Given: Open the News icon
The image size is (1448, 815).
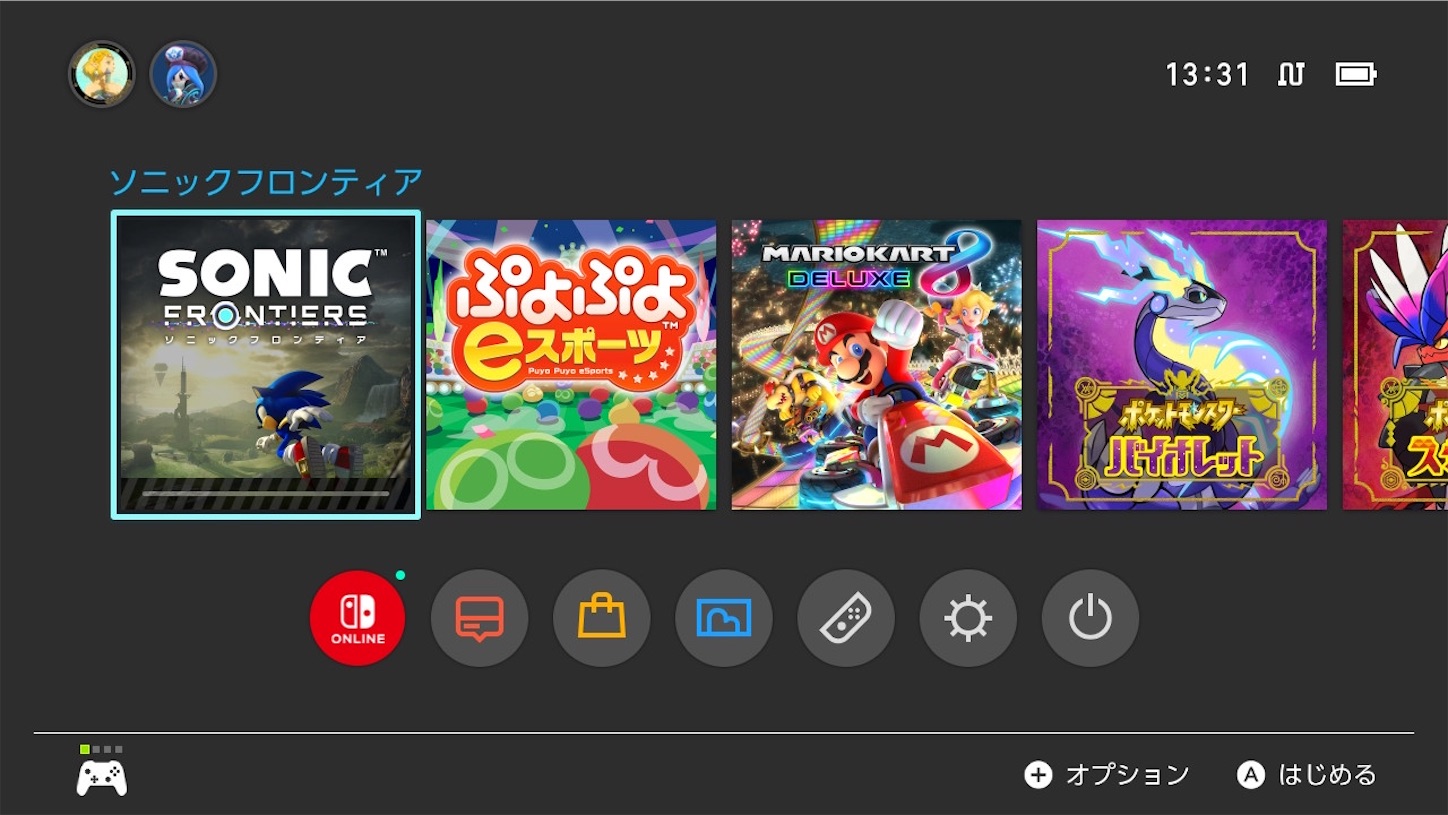Looking at the screenshot, I should 480,618.
